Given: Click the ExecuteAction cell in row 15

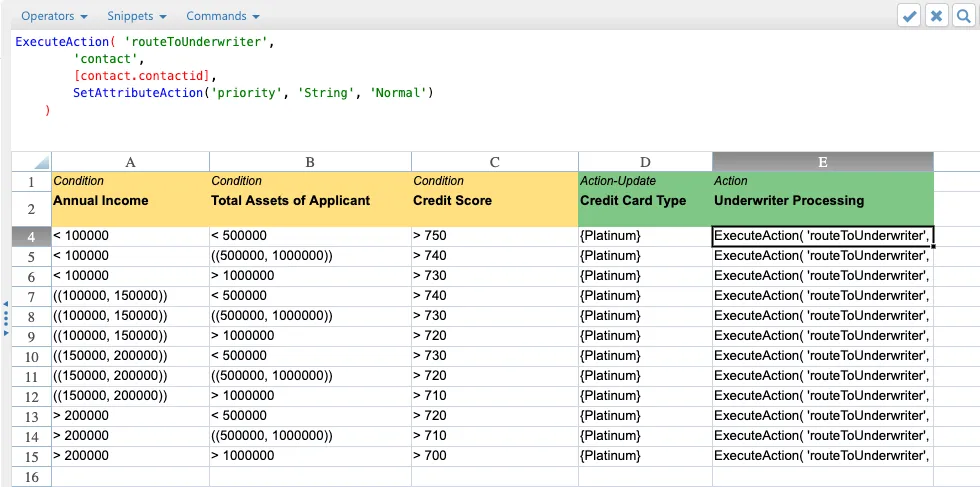Looking at the screenshot, I should coord(822,456).
